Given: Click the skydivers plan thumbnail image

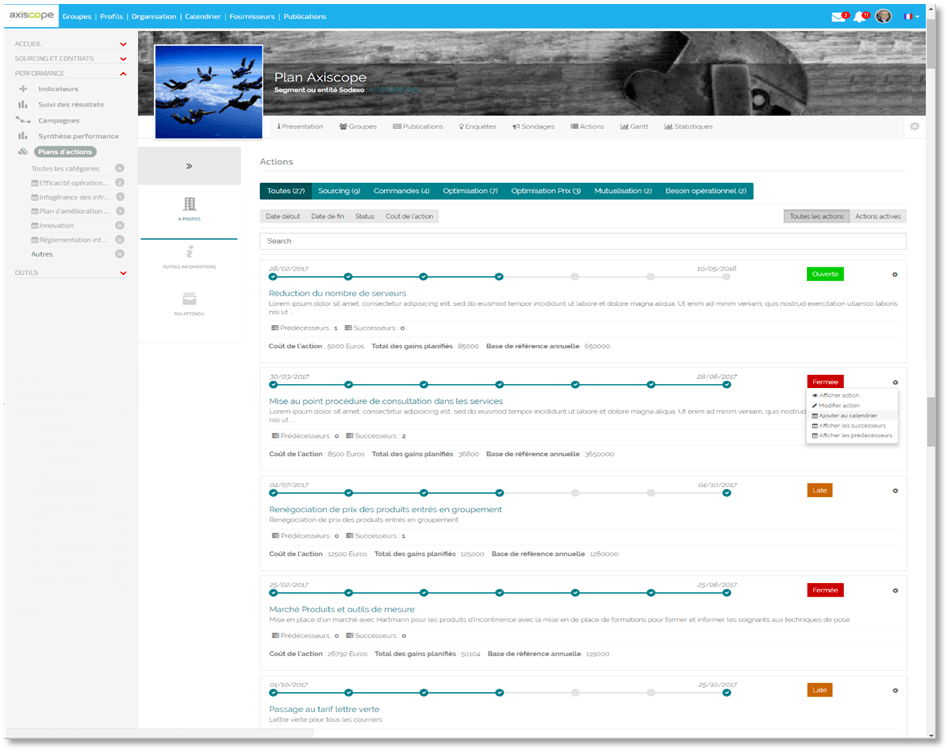Looking at the screenshot, I should pos(209,92).
